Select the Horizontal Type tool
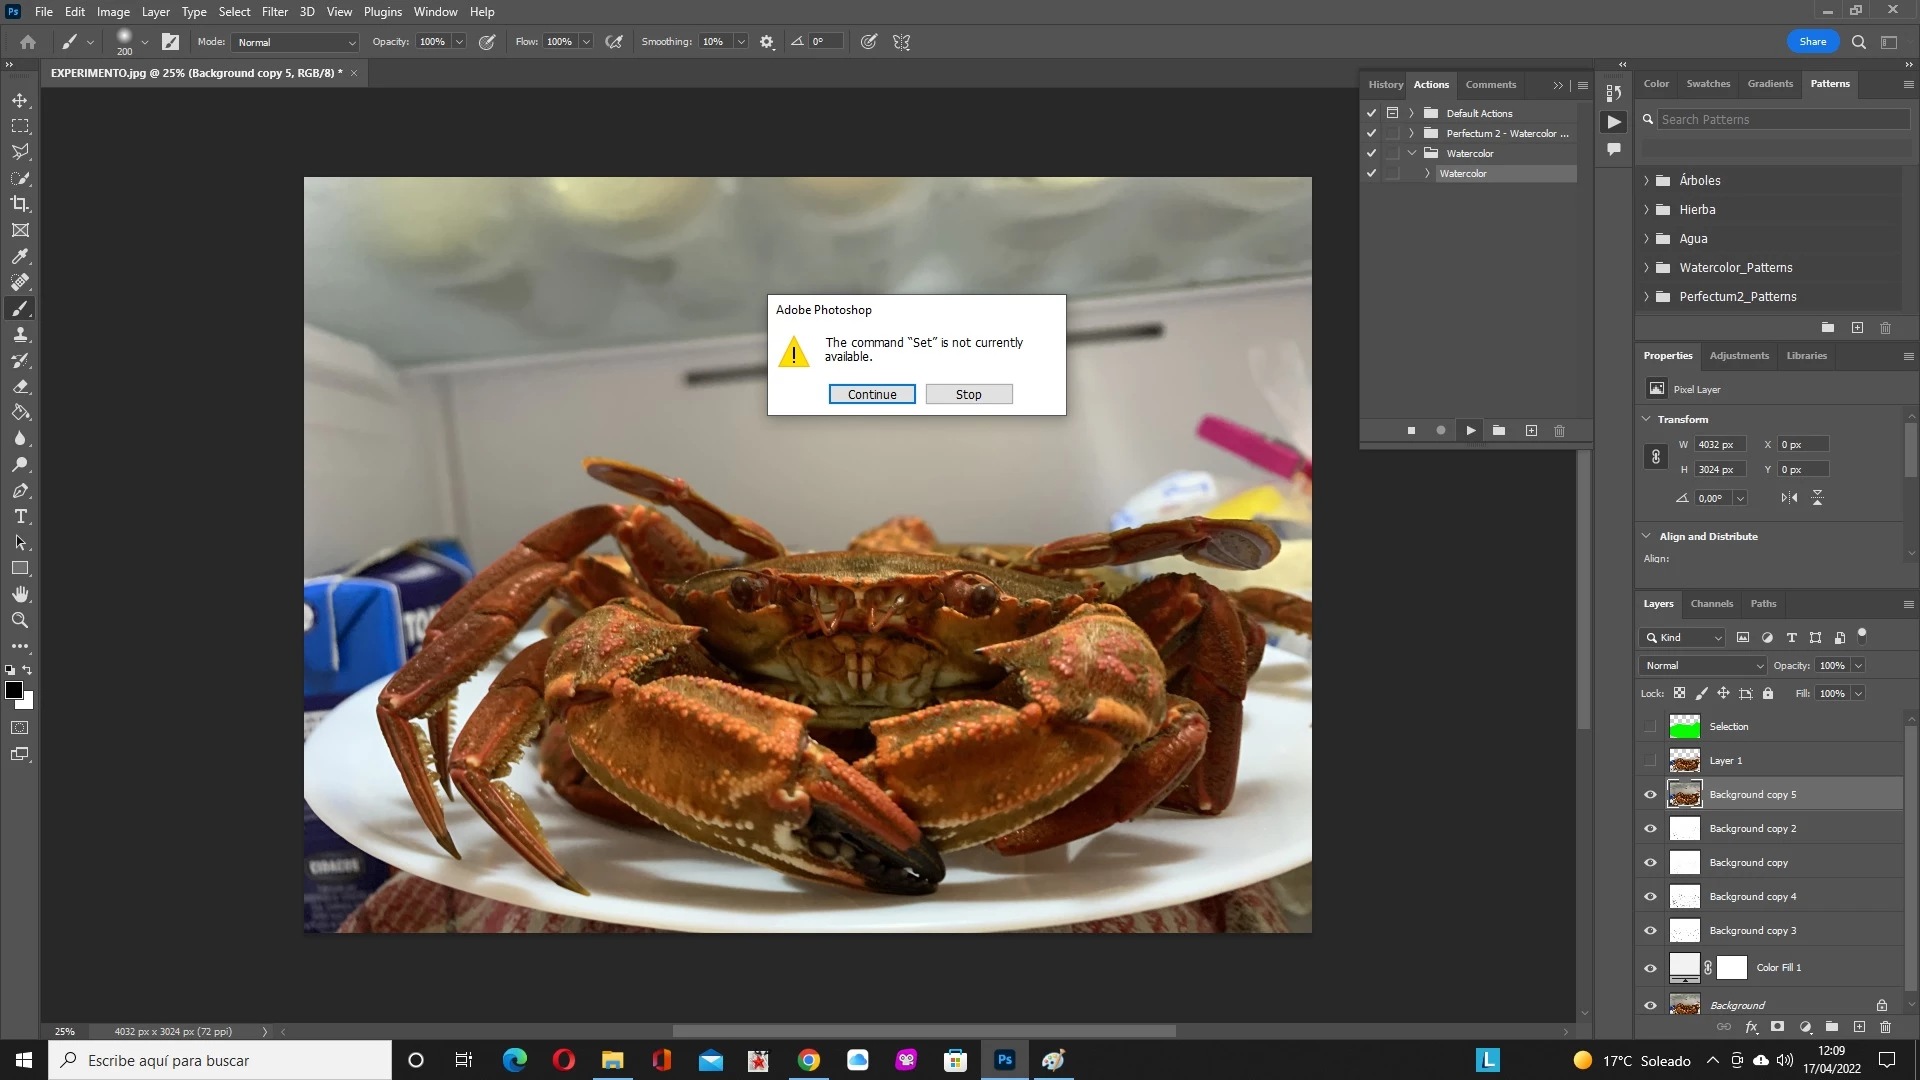 click(20, 516)
